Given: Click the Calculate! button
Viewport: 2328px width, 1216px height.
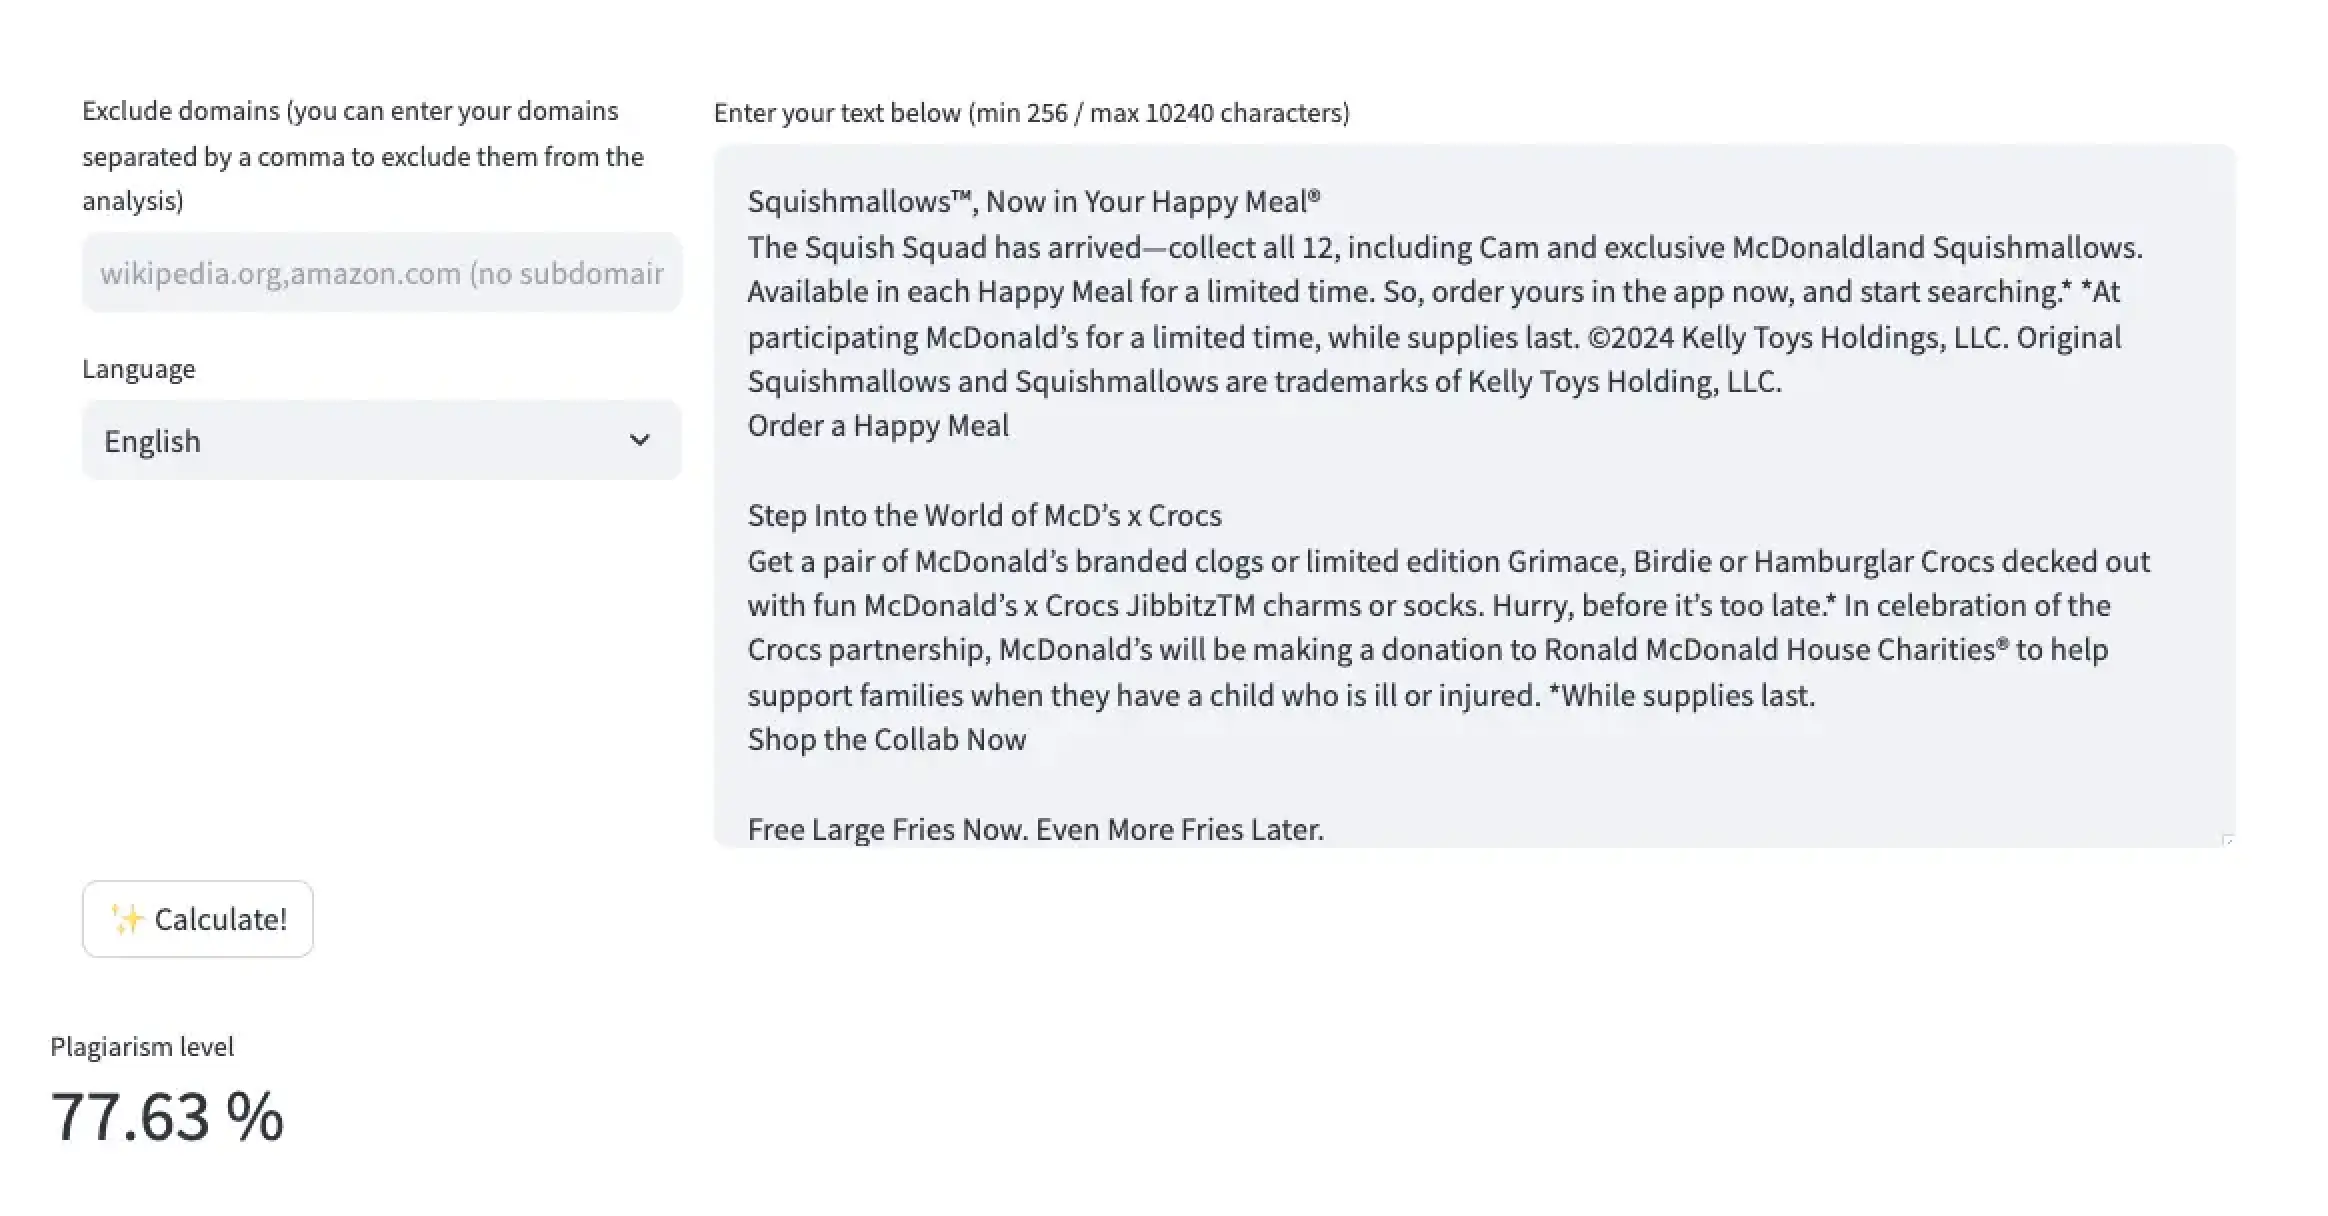Looking at the screenshot, I should (198, 919).
